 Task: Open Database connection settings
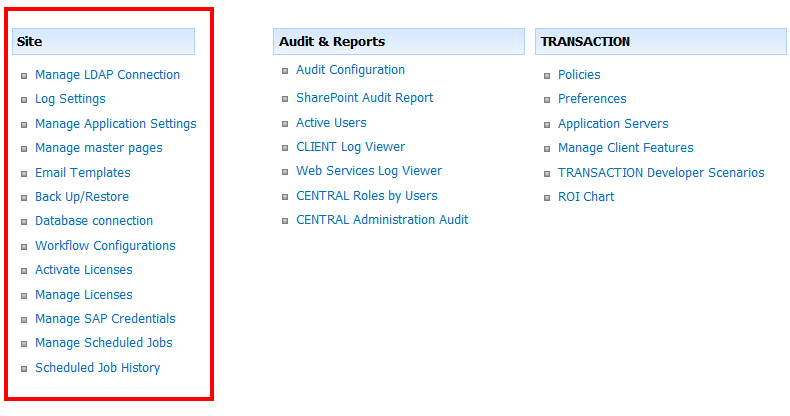tap(94, 221)
